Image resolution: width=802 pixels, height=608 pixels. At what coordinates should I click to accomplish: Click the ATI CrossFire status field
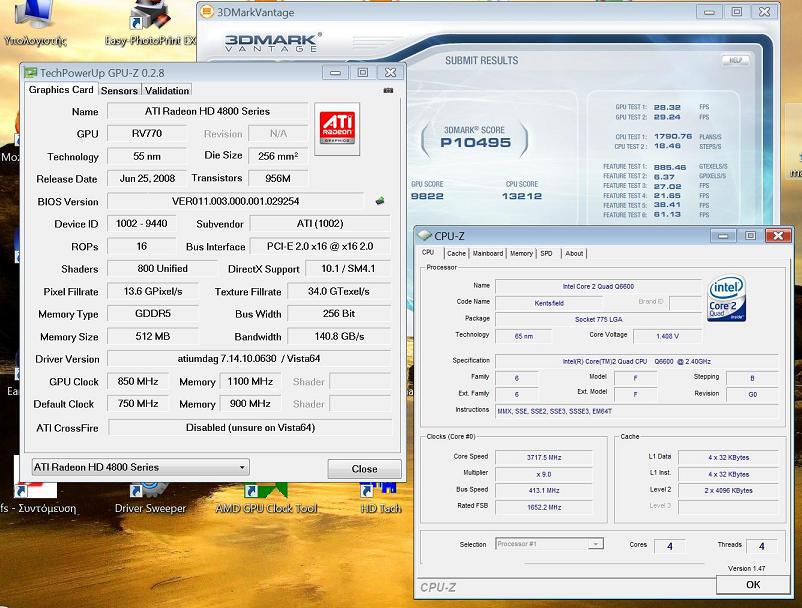coord(250,427)
